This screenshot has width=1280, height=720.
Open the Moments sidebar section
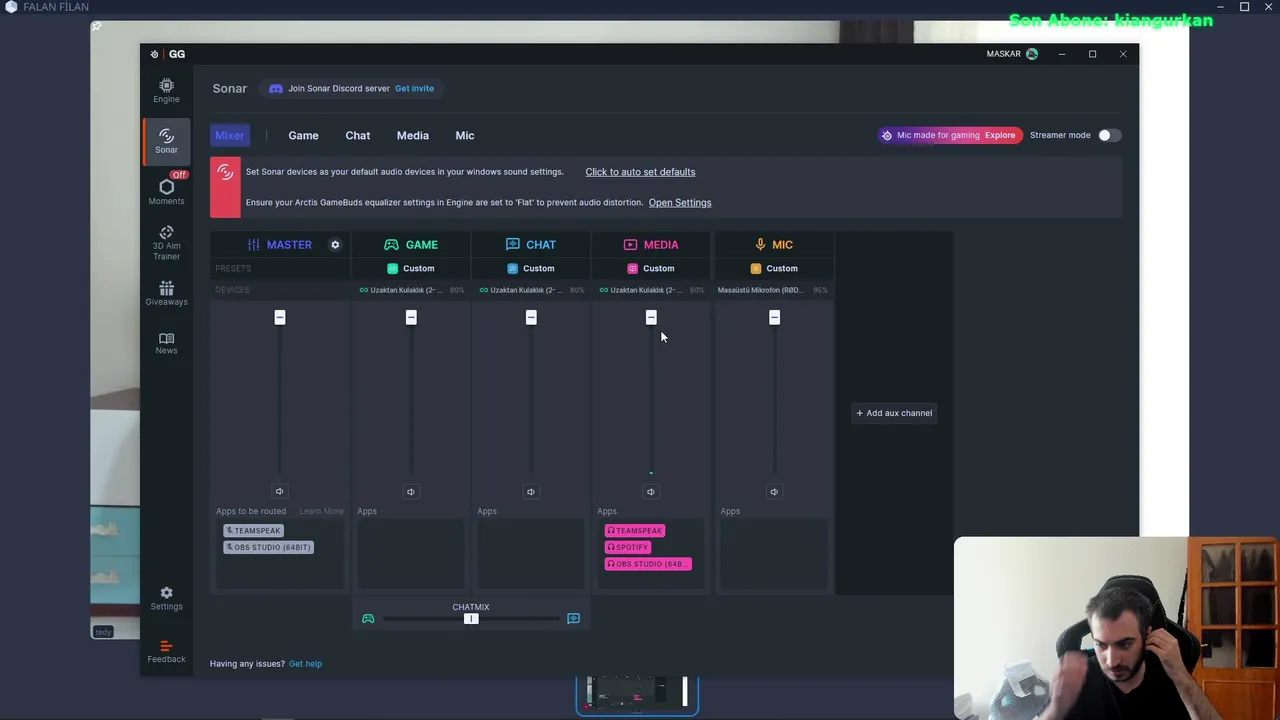coord(166,190)
